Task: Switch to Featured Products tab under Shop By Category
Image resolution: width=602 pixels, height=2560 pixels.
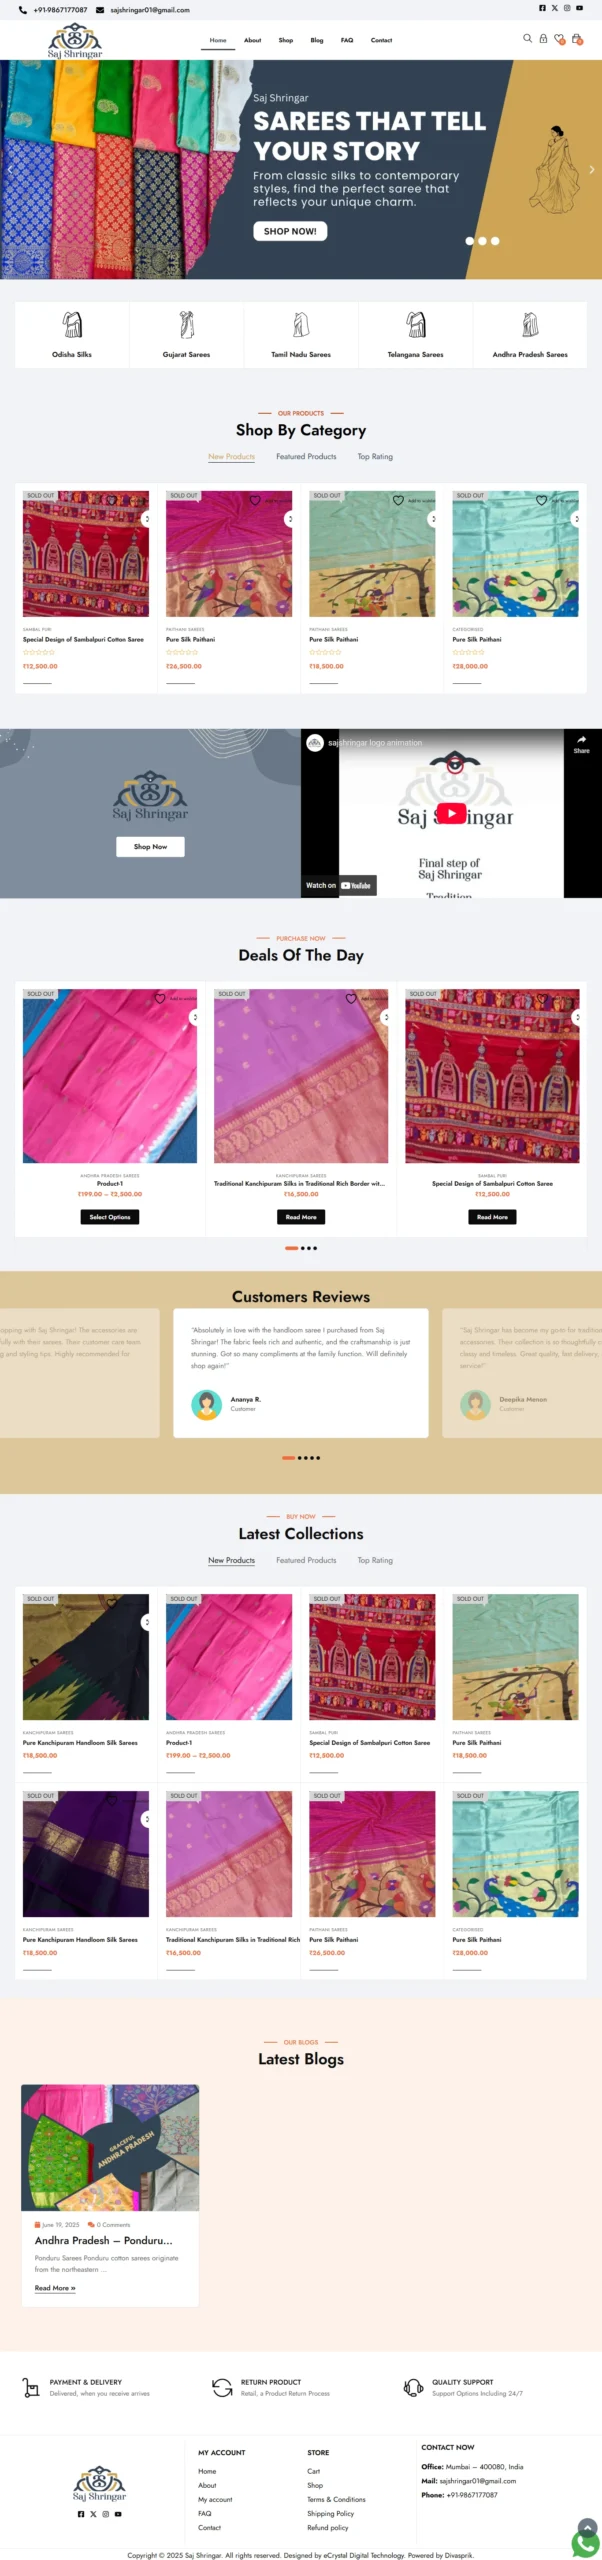Action: point(306,456)
